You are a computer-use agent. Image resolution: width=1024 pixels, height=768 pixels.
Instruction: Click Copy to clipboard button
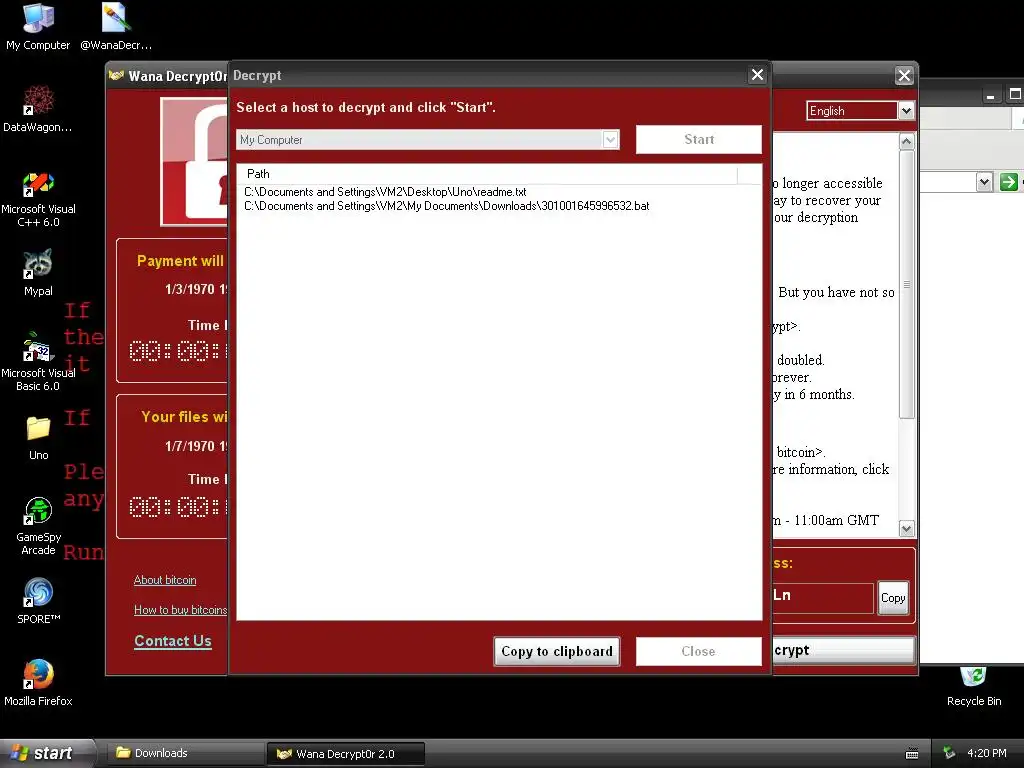(557, 651)
